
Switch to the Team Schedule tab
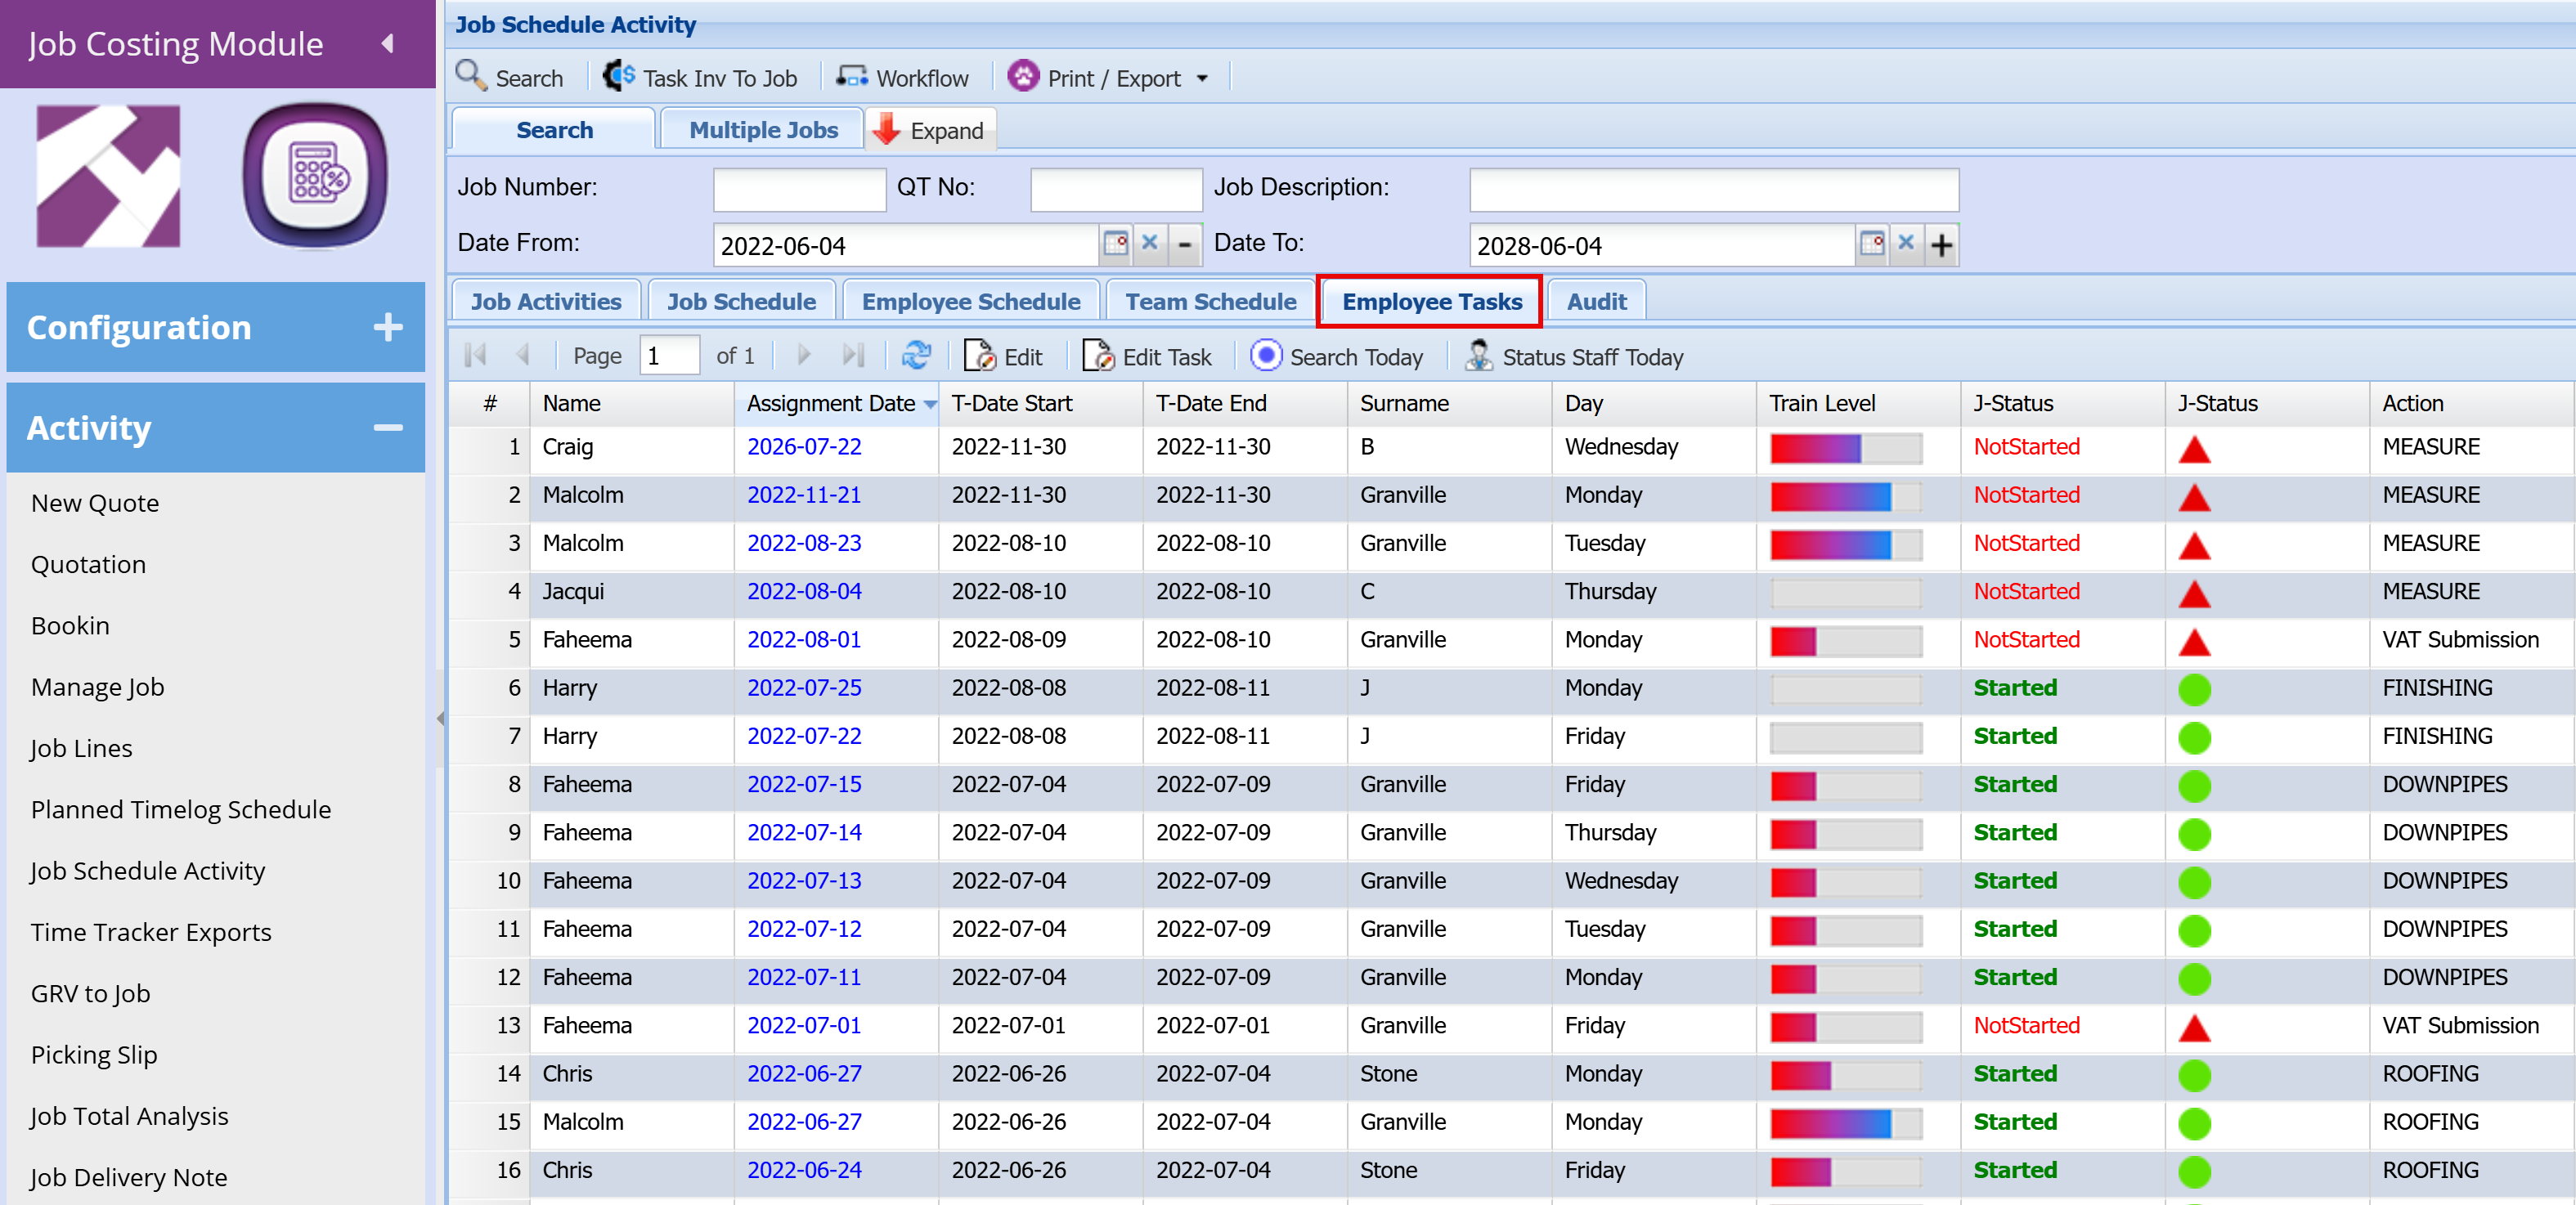coord(1210,301)
